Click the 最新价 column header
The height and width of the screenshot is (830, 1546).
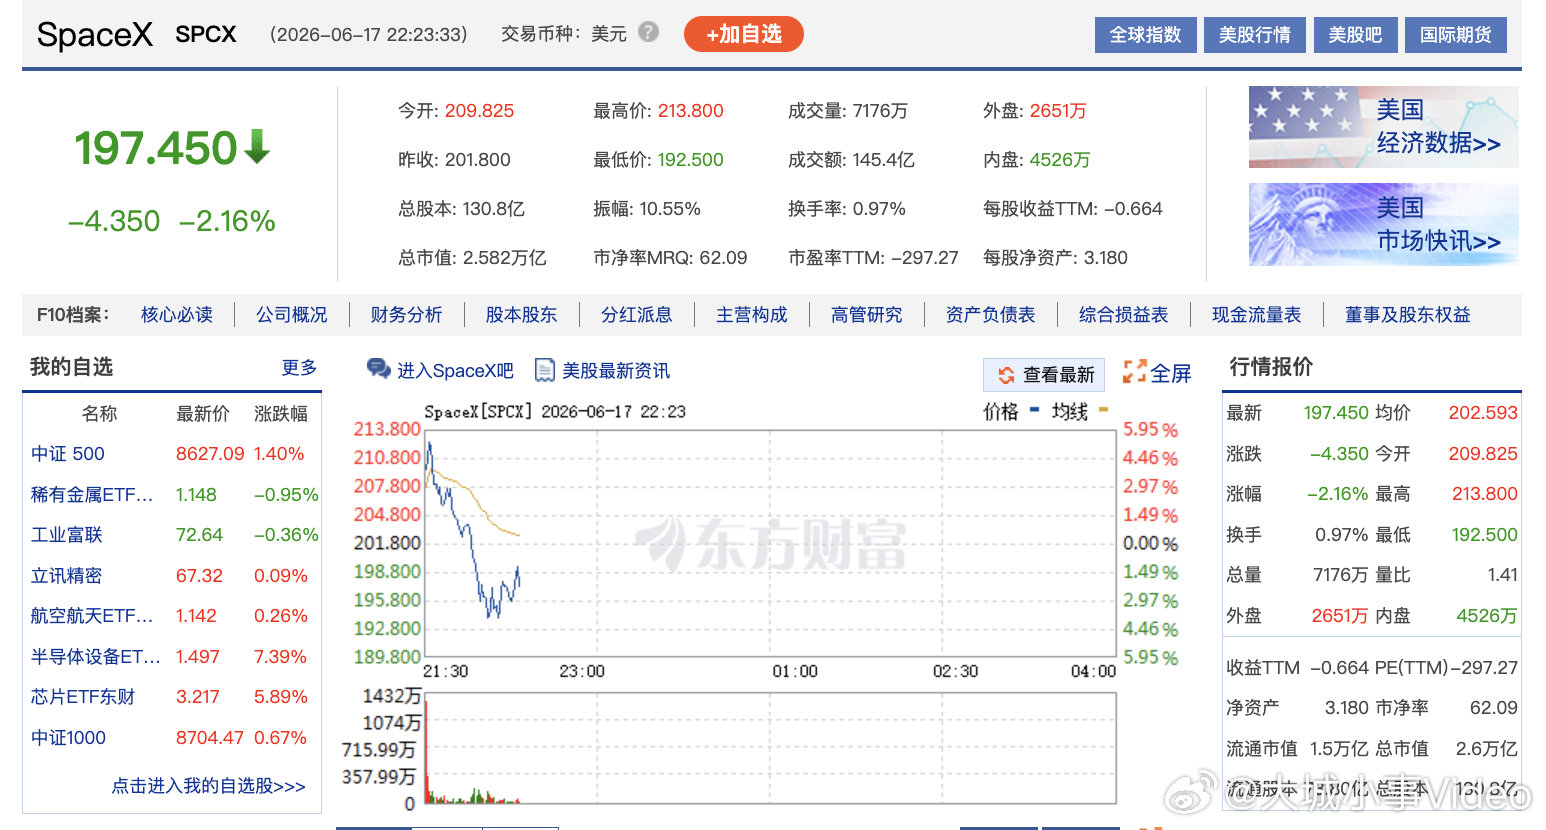[203, 414]
